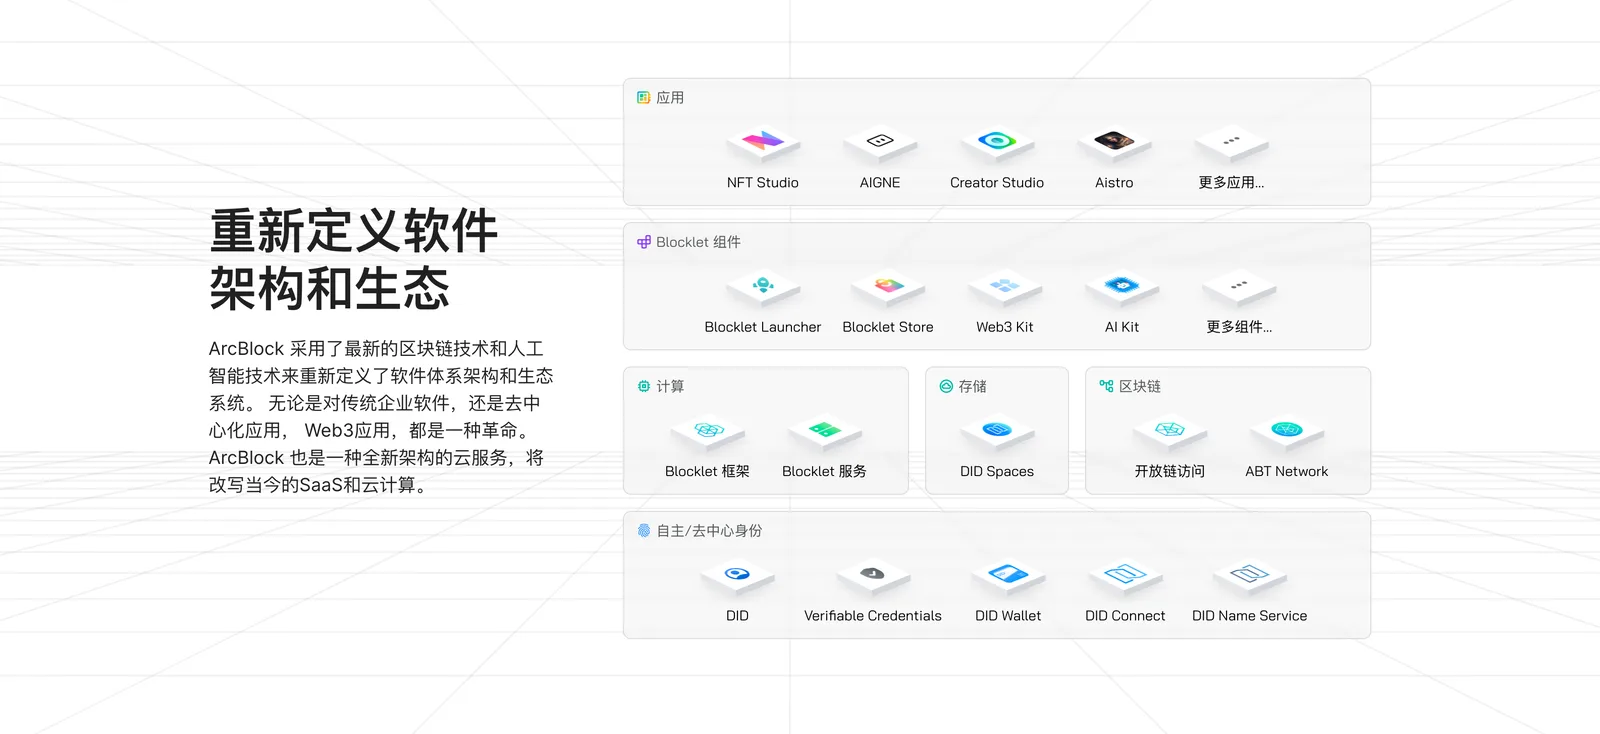Click the 开放链访问 text label

coord(1170,472)
